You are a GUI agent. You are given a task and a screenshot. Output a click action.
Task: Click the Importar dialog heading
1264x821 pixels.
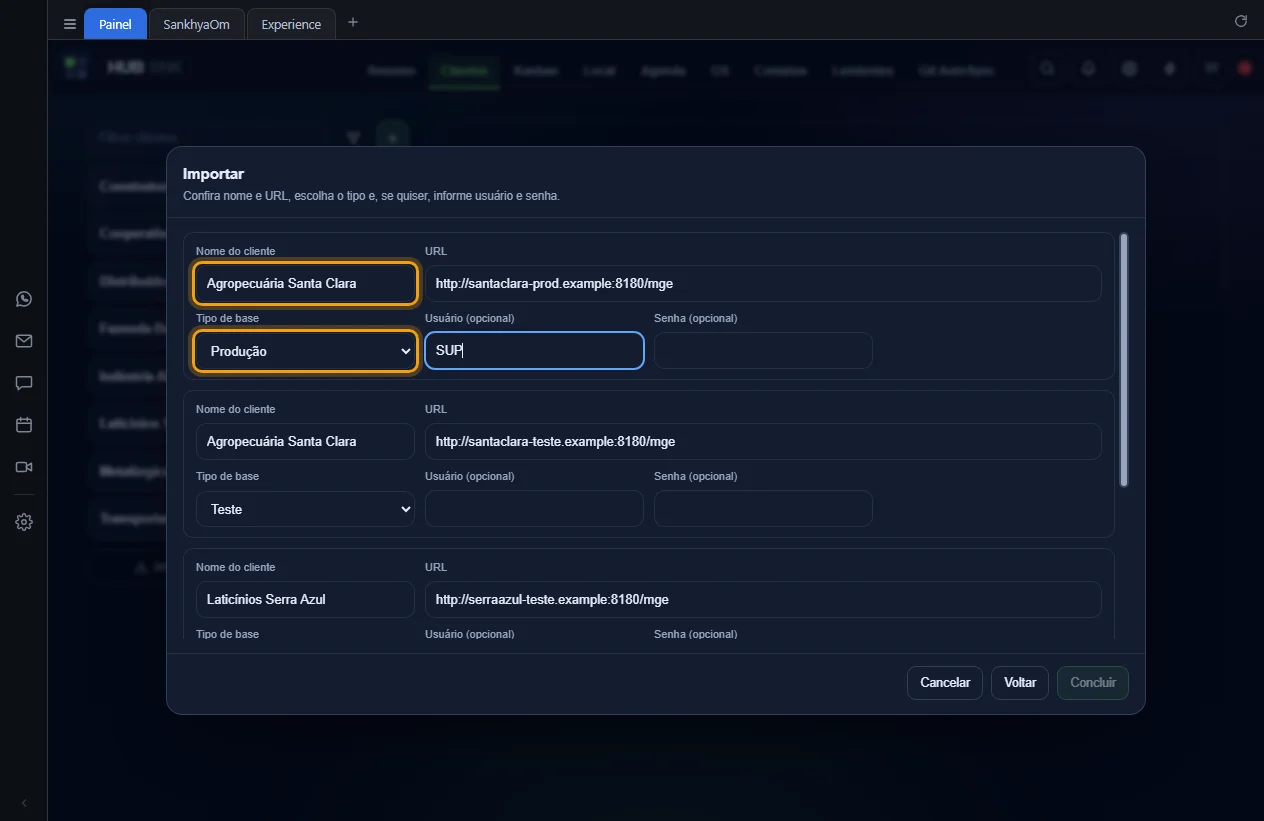point(214,174)
